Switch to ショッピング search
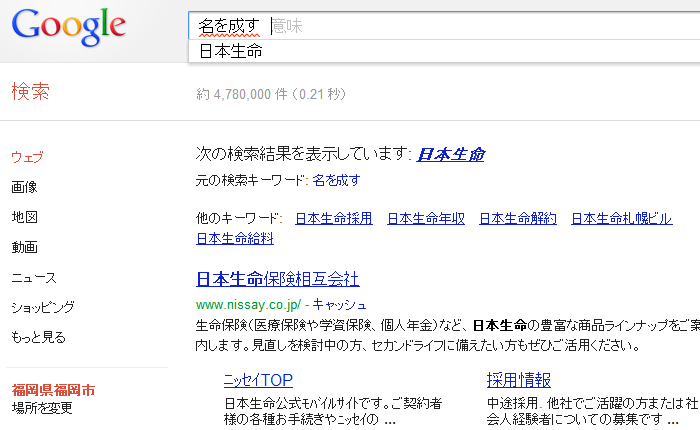700x430 pixels. [x=43, y=307]
